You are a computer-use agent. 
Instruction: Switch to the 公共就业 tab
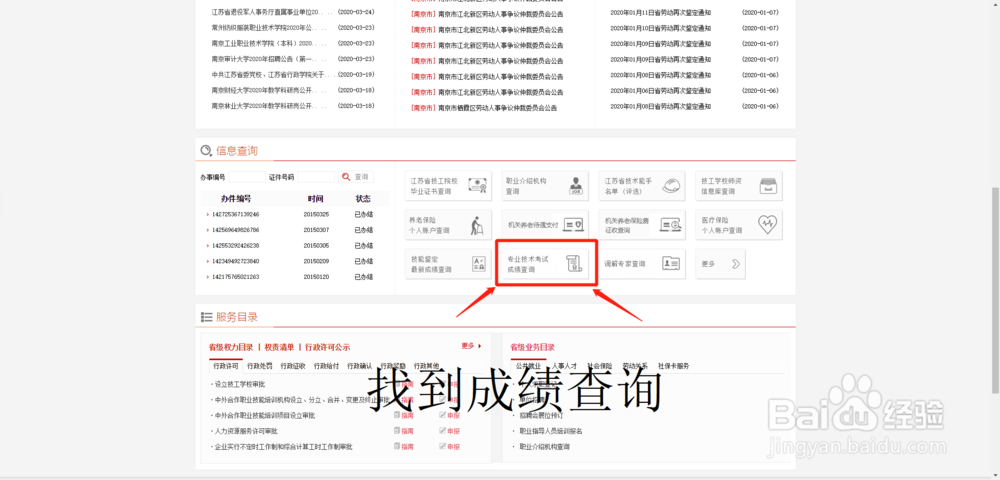527,366
